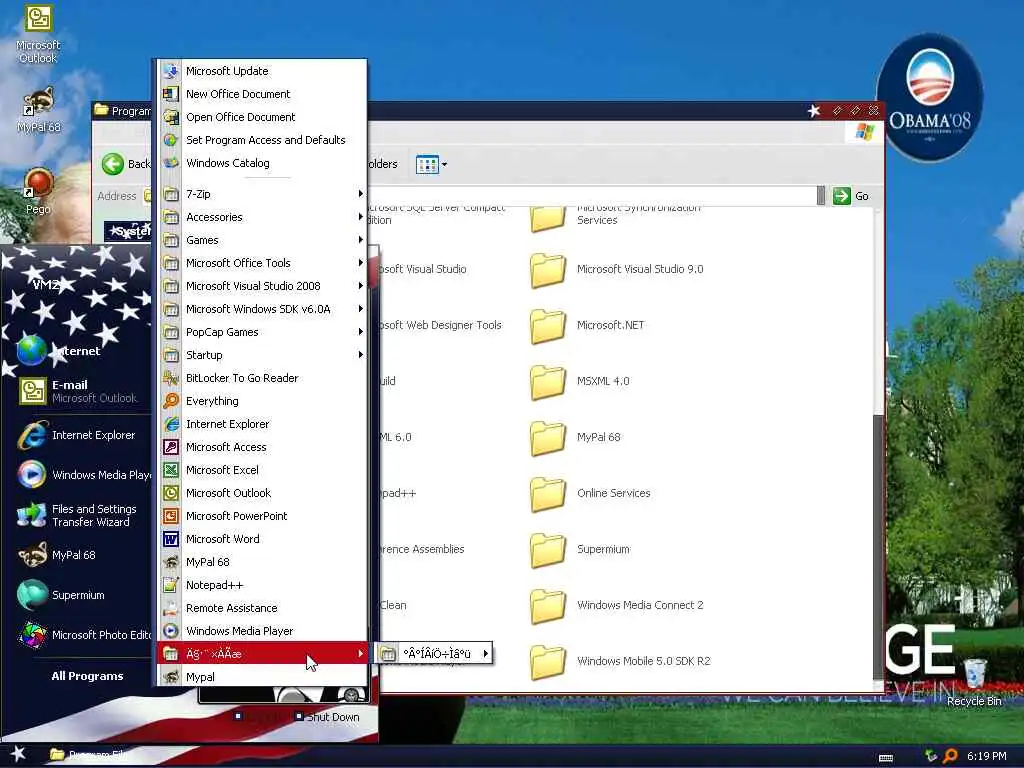Expand the Microsoft Visual Studio 2008 submenu

click(261, 286)
